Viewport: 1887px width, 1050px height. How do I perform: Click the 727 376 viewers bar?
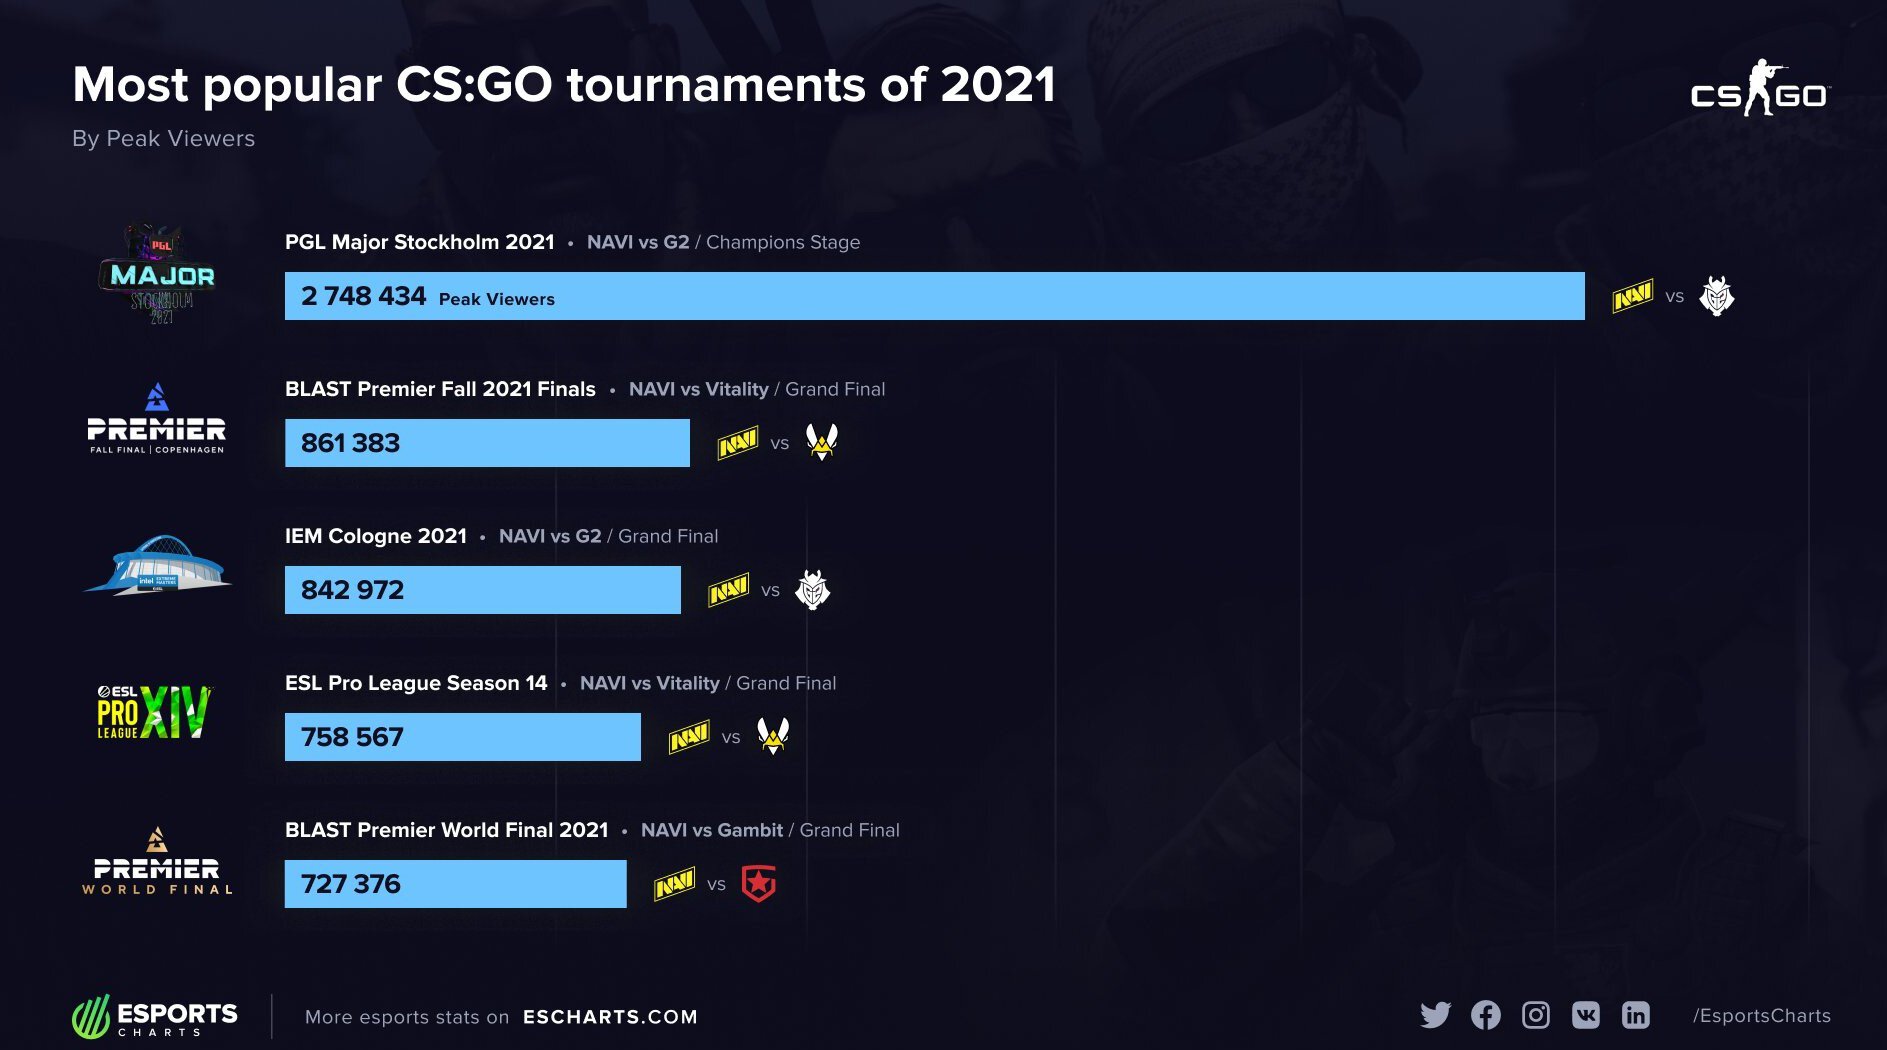[455, 884]
